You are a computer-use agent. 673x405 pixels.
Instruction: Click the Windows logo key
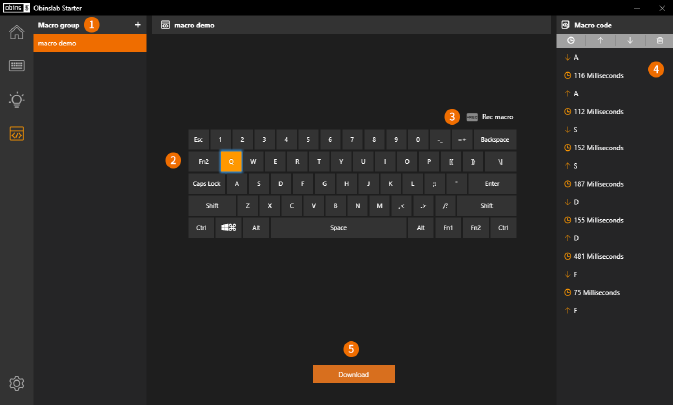[229, 228]
